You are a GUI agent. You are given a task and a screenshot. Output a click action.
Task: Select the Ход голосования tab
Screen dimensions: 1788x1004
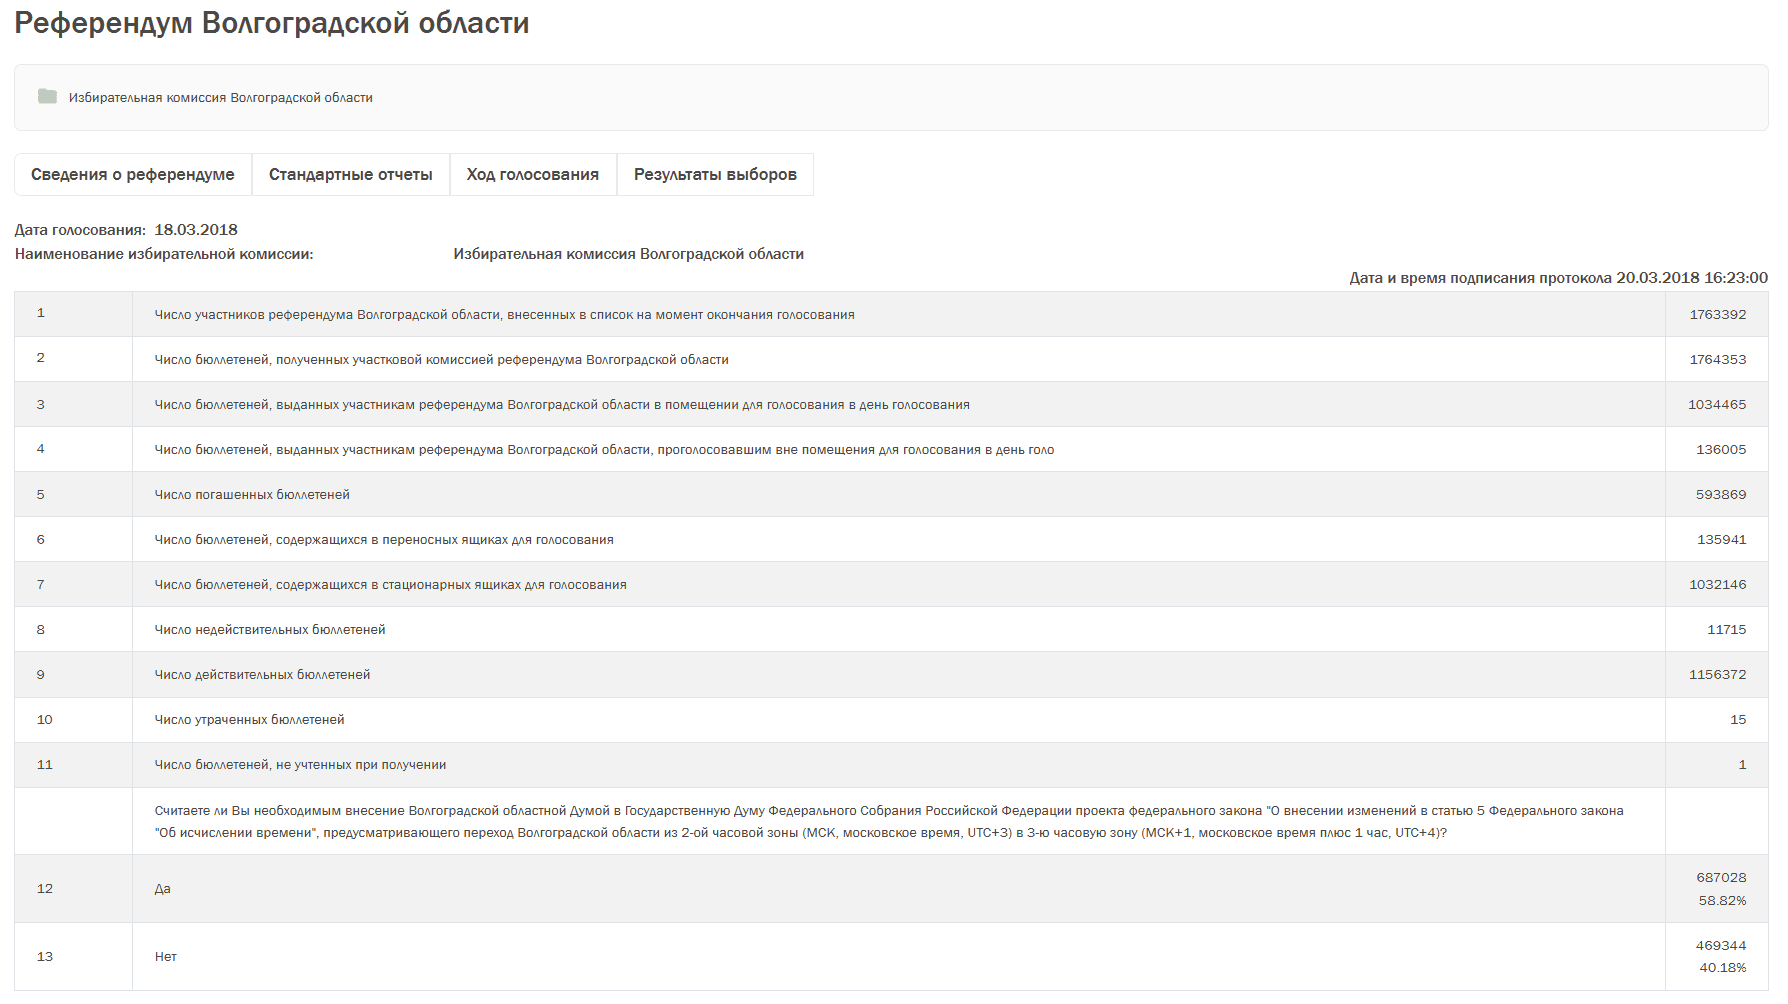pos(533,175)
